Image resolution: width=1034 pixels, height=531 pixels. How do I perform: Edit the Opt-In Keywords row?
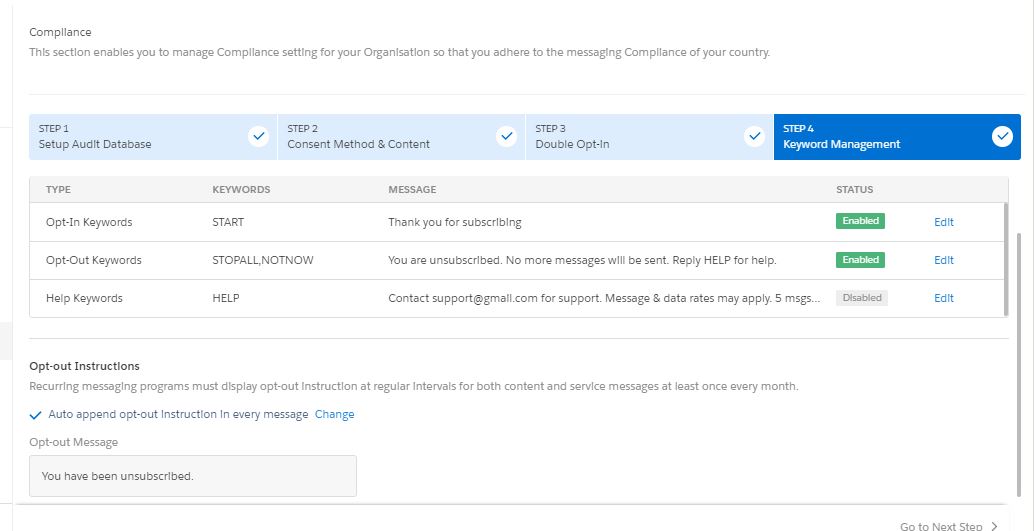point(944,222)
